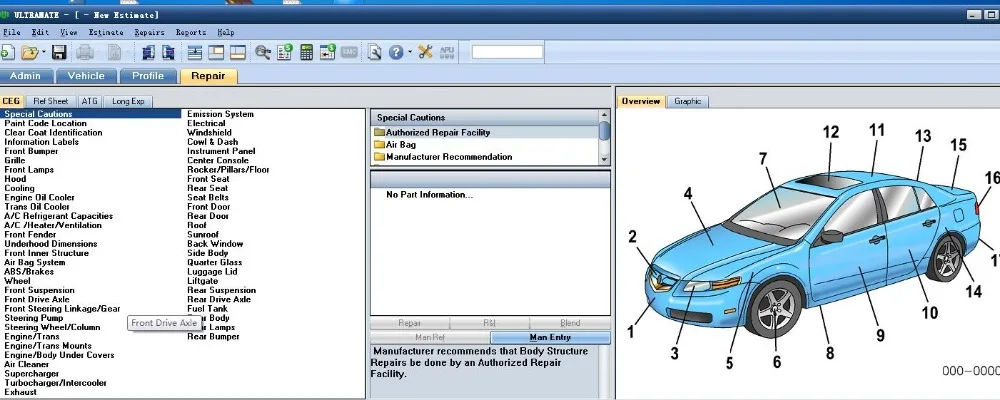
Task: Click the Man Ref button
Action: tap(430, 337)
